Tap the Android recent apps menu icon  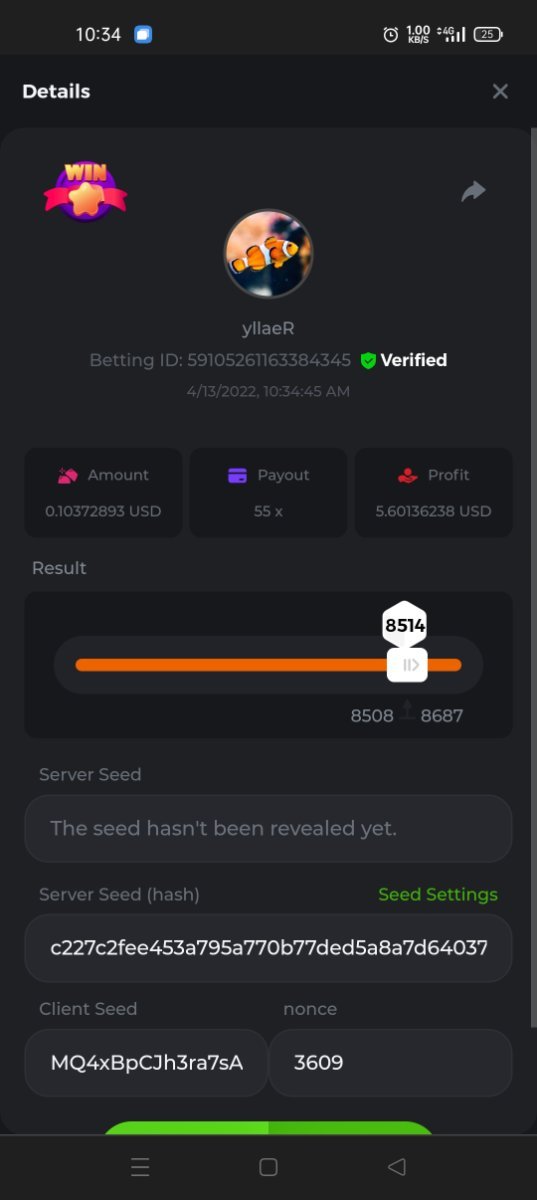point(140,1167)
